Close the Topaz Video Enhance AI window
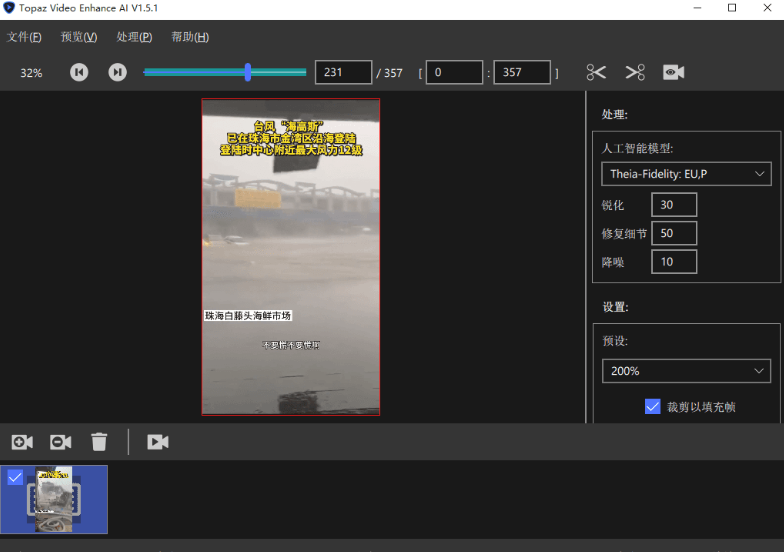This screenshot has width=784, height=552. coord(768,8)
